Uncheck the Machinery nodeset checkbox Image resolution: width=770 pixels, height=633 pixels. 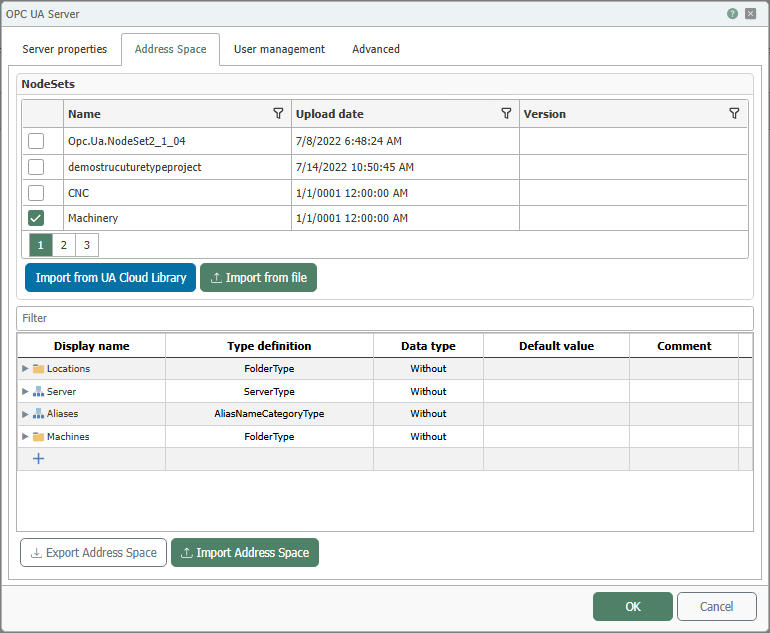point(36,218)
